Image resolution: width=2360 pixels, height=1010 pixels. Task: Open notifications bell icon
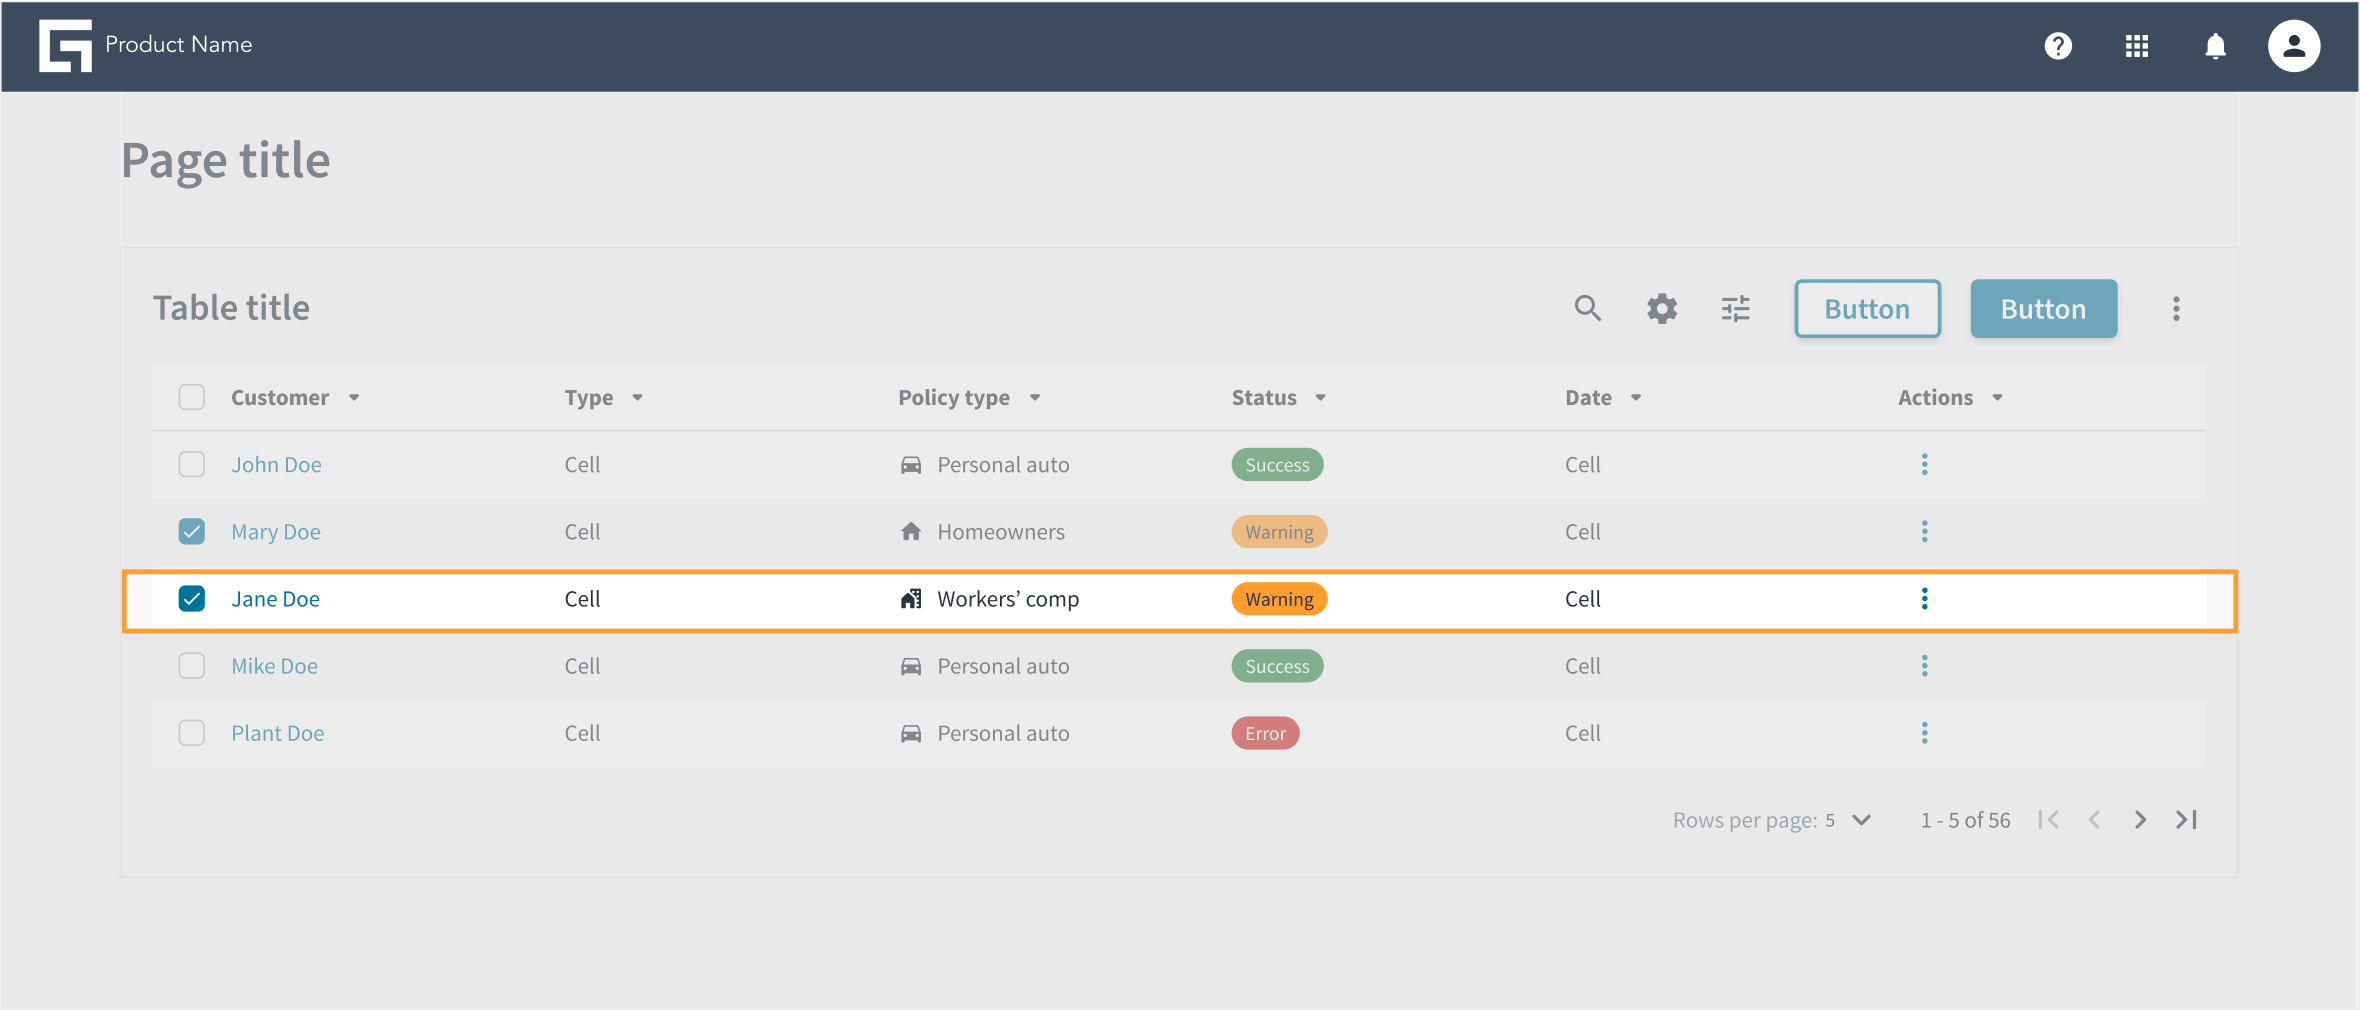2215,46
